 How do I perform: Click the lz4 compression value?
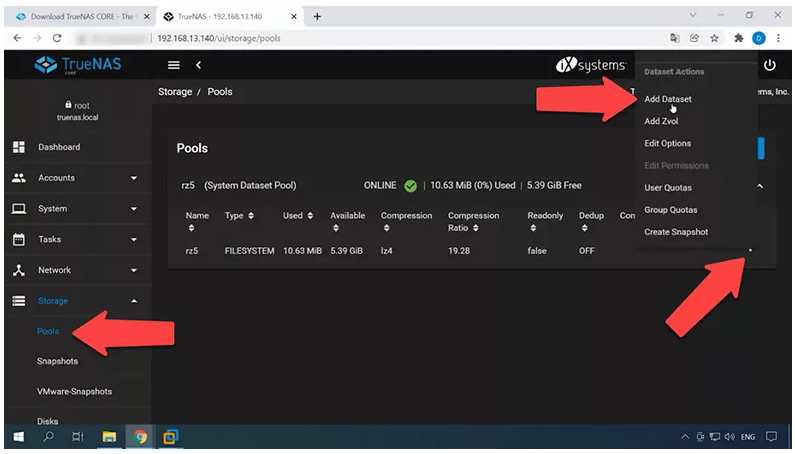(386, 251)
